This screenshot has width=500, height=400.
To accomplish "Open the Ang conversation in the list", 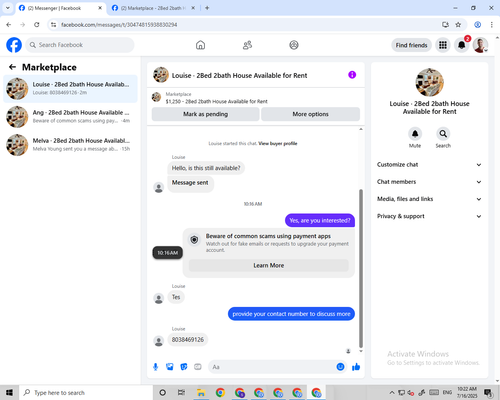I will click(x=70, y=117).
